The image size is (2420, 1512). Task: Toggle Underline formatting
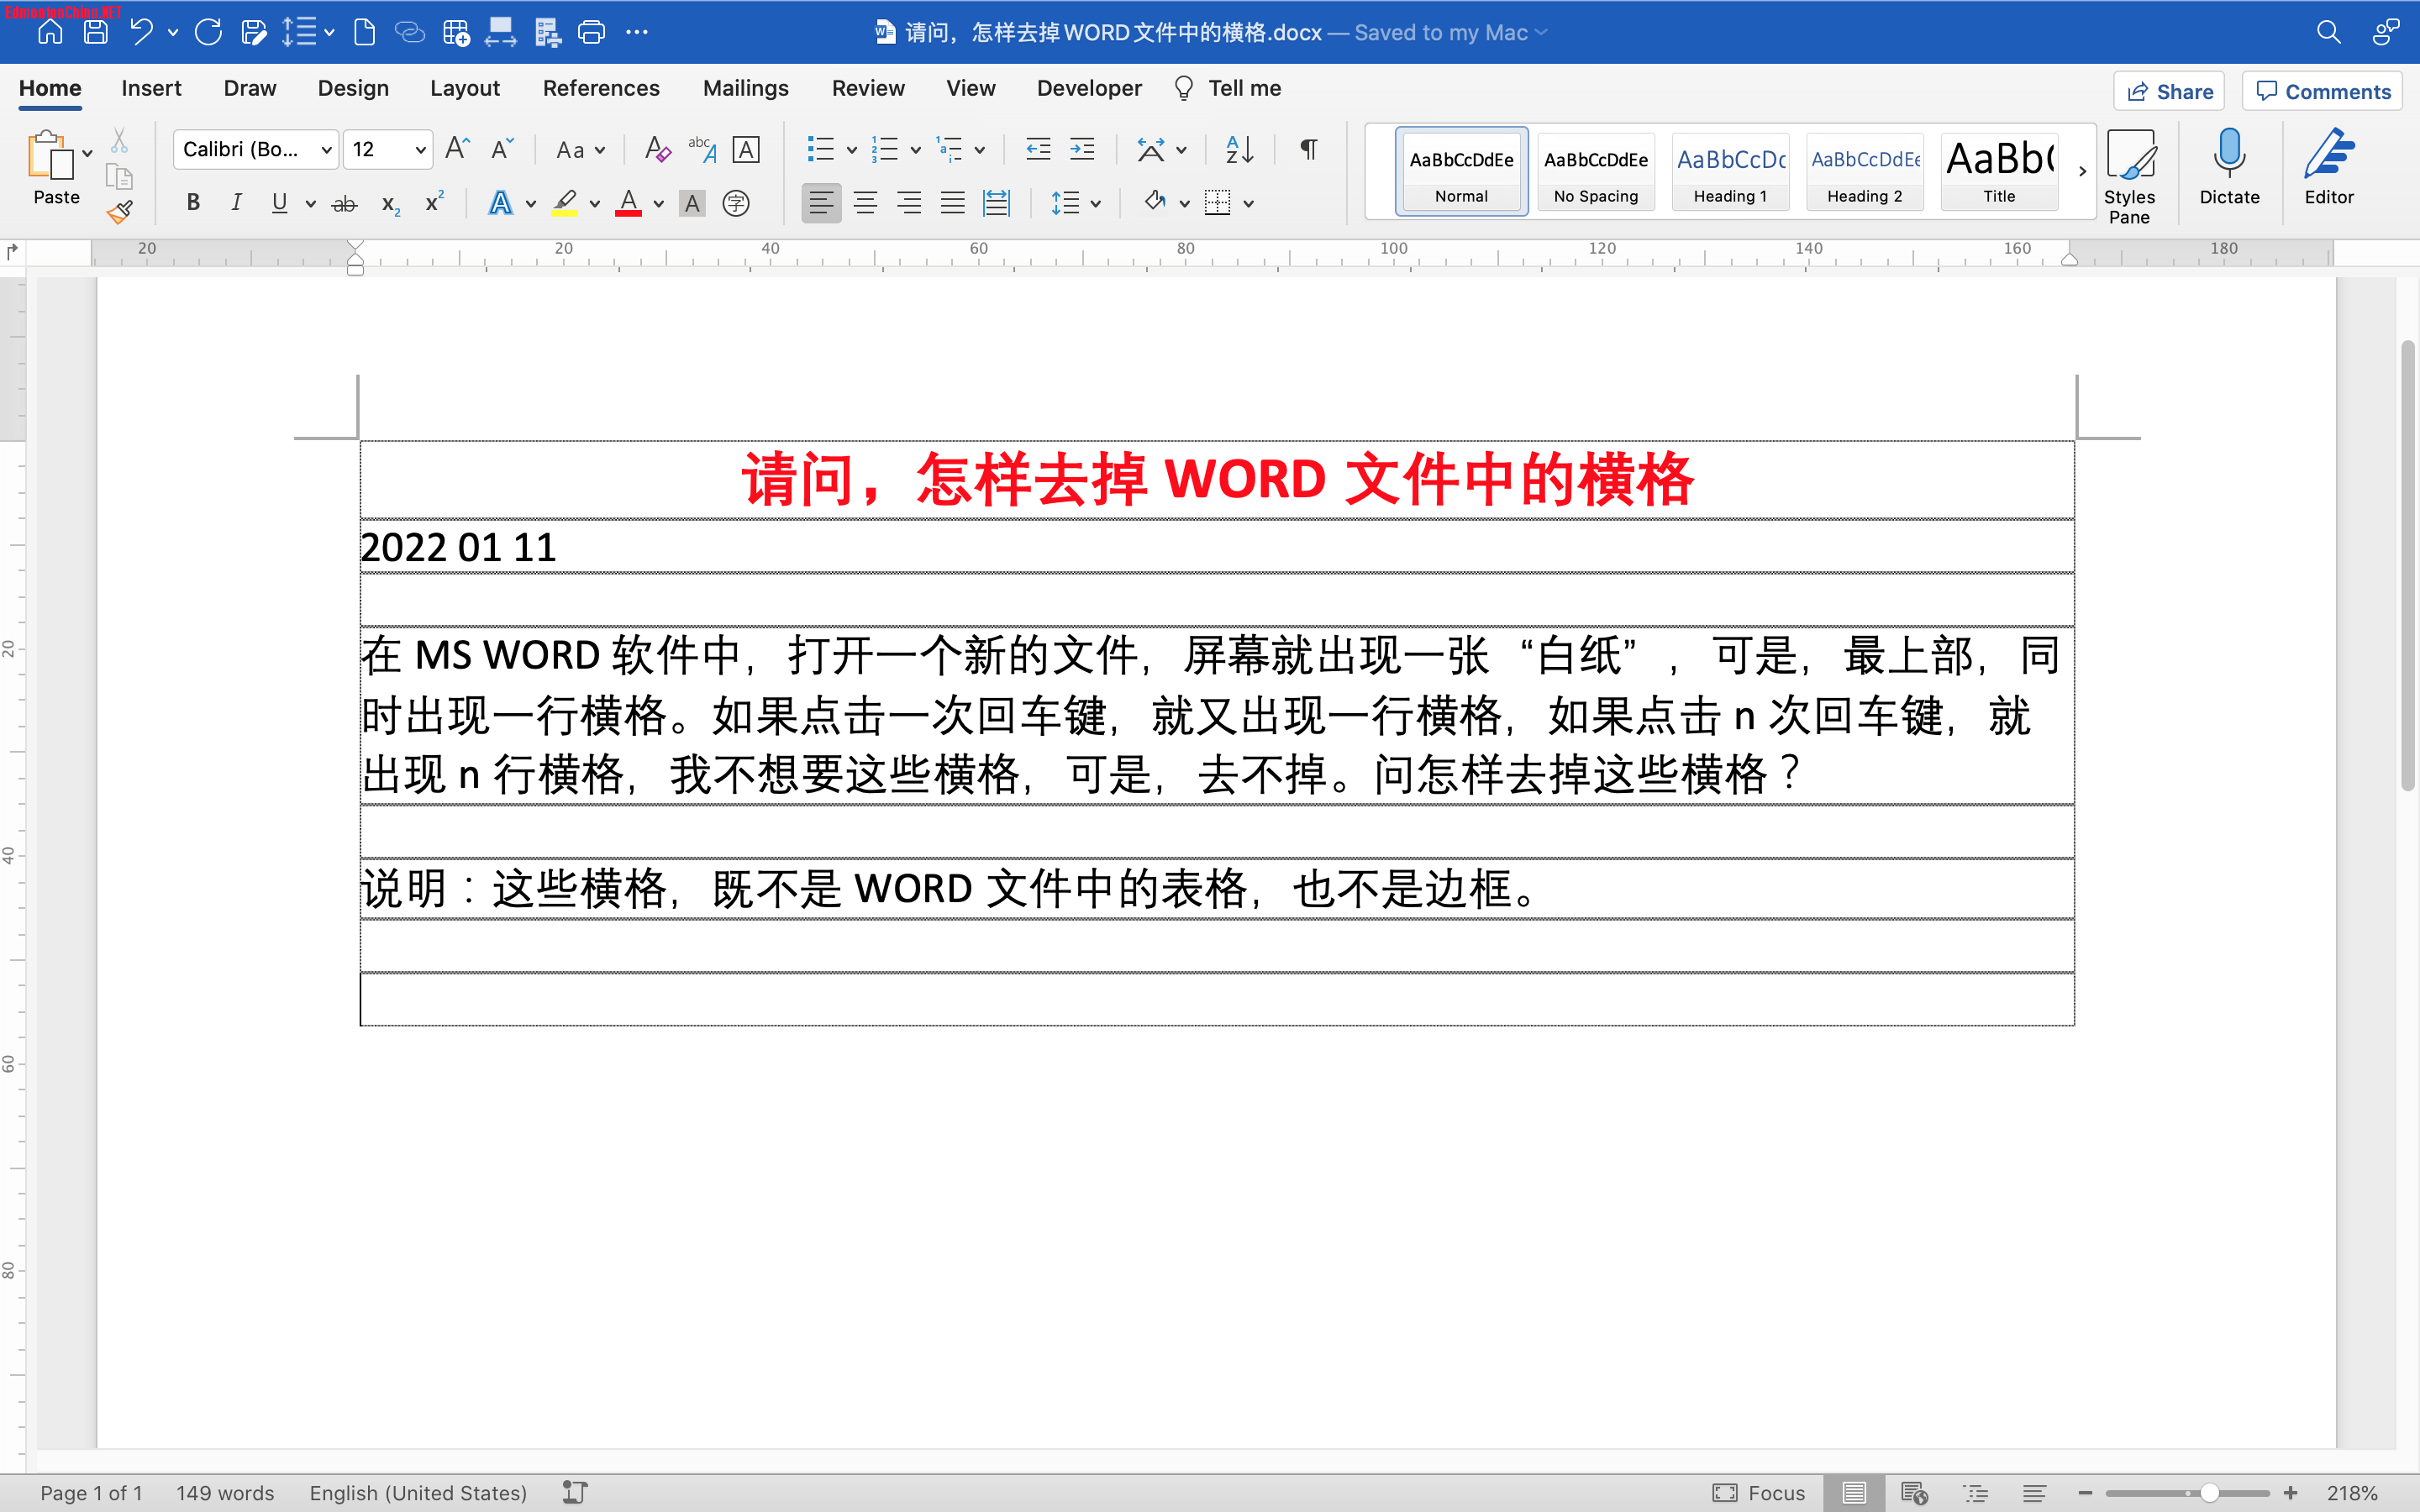(x=280, y=203)
